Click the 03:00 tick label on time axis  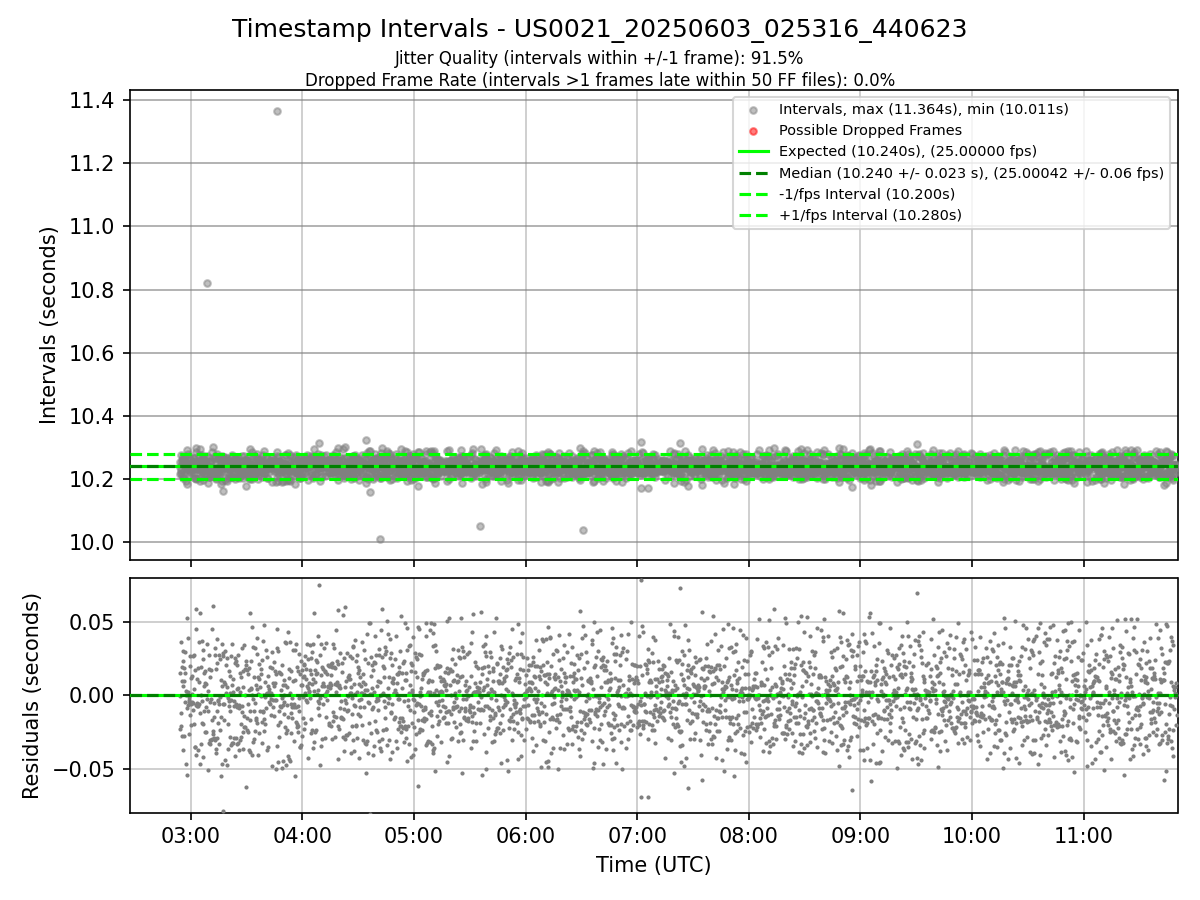[191, 832]
